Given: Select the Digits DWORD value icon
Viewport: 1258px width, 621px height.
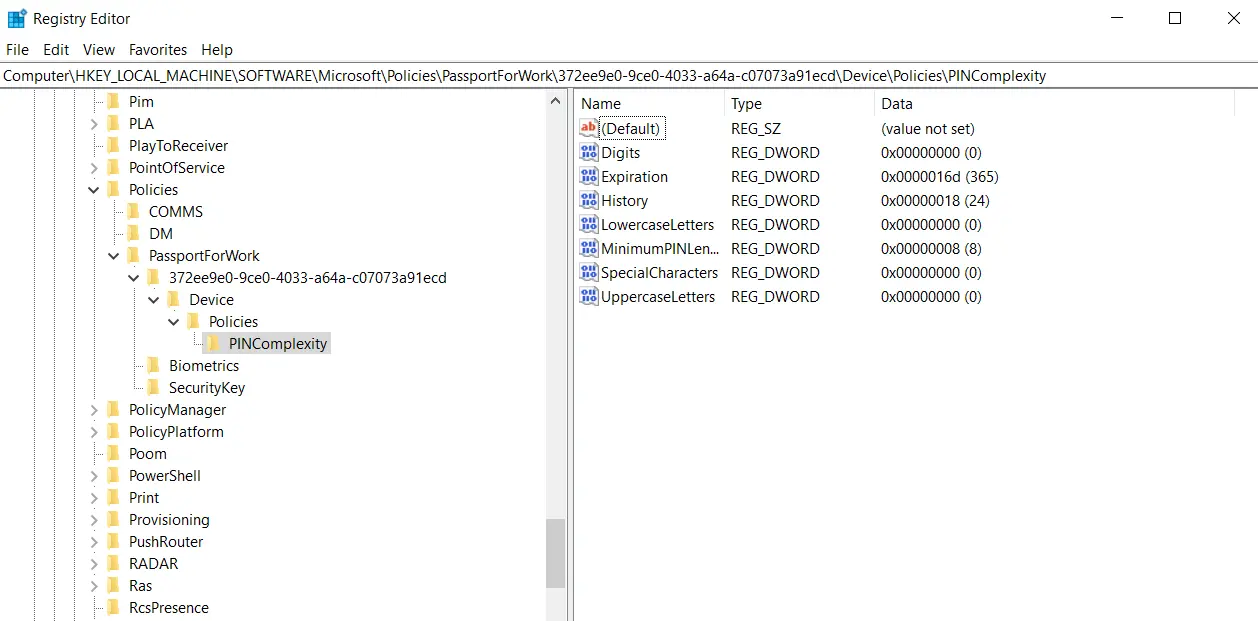Looking at the screenshot, I should click(x=587, y=152).
